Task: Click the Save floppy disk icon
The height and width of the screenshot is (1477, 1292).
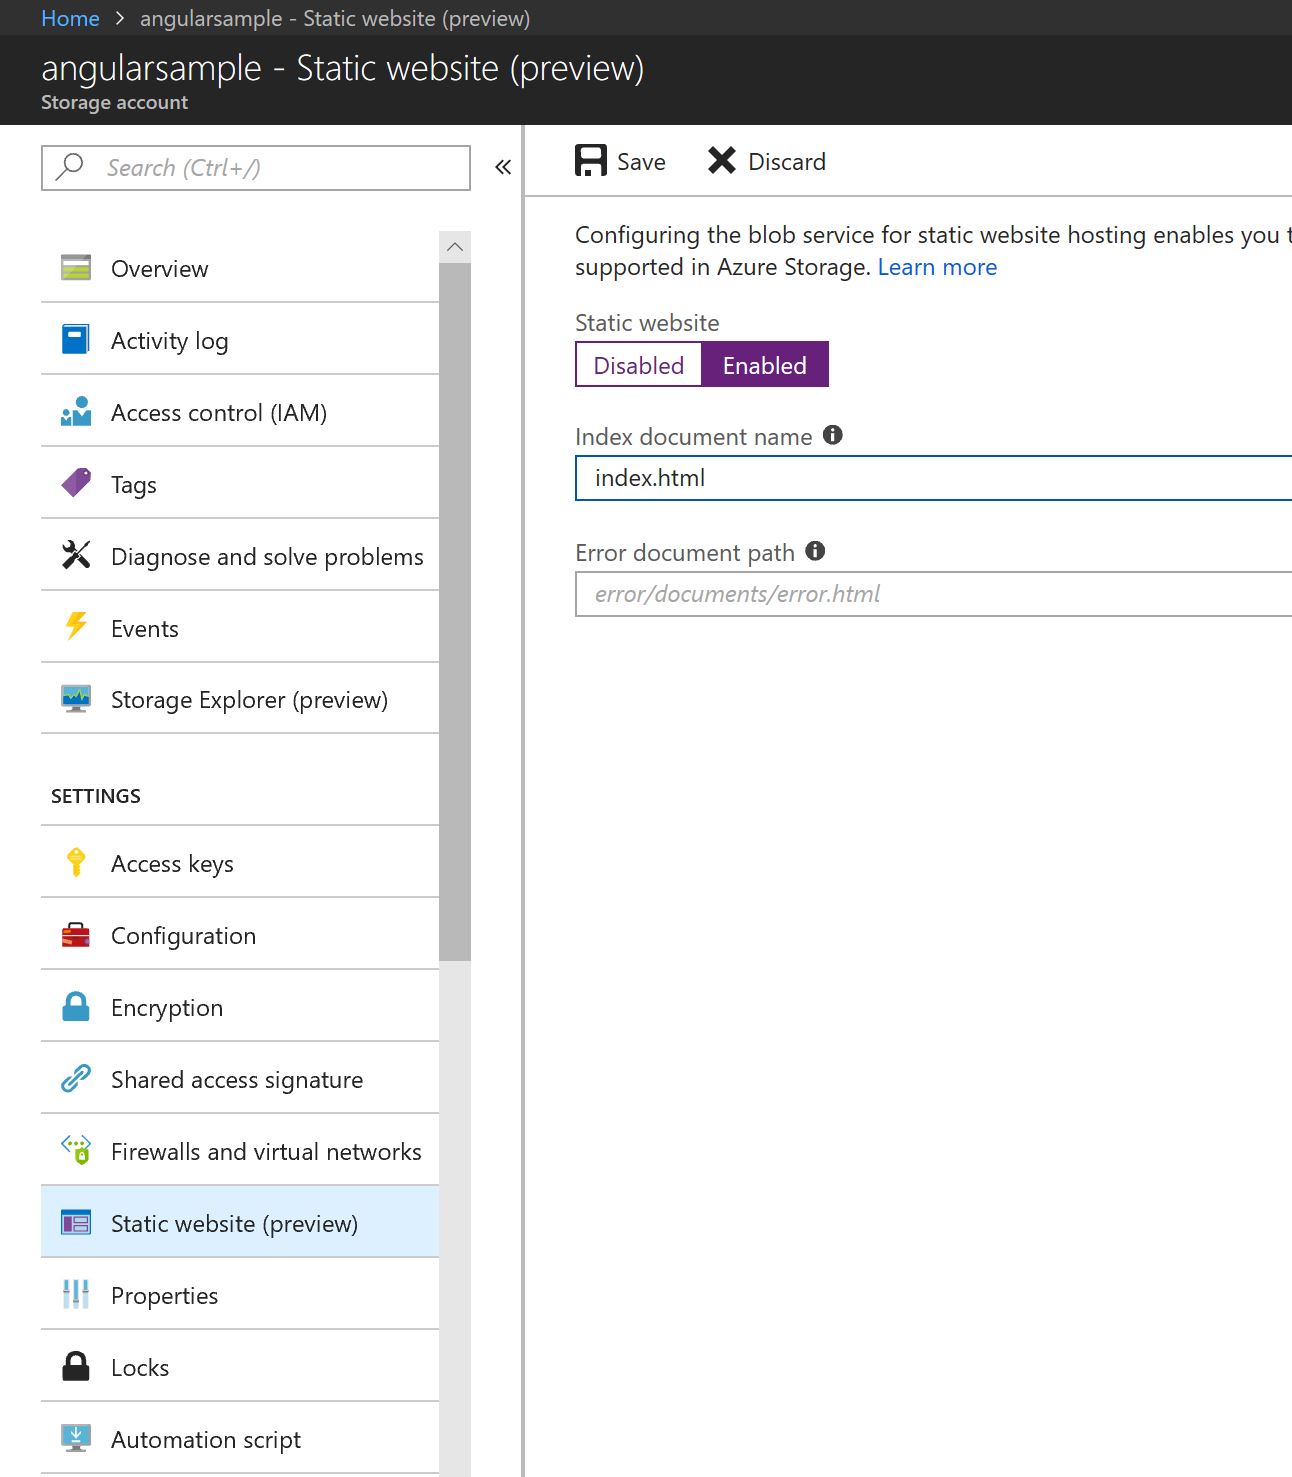Action: (591, 160)
